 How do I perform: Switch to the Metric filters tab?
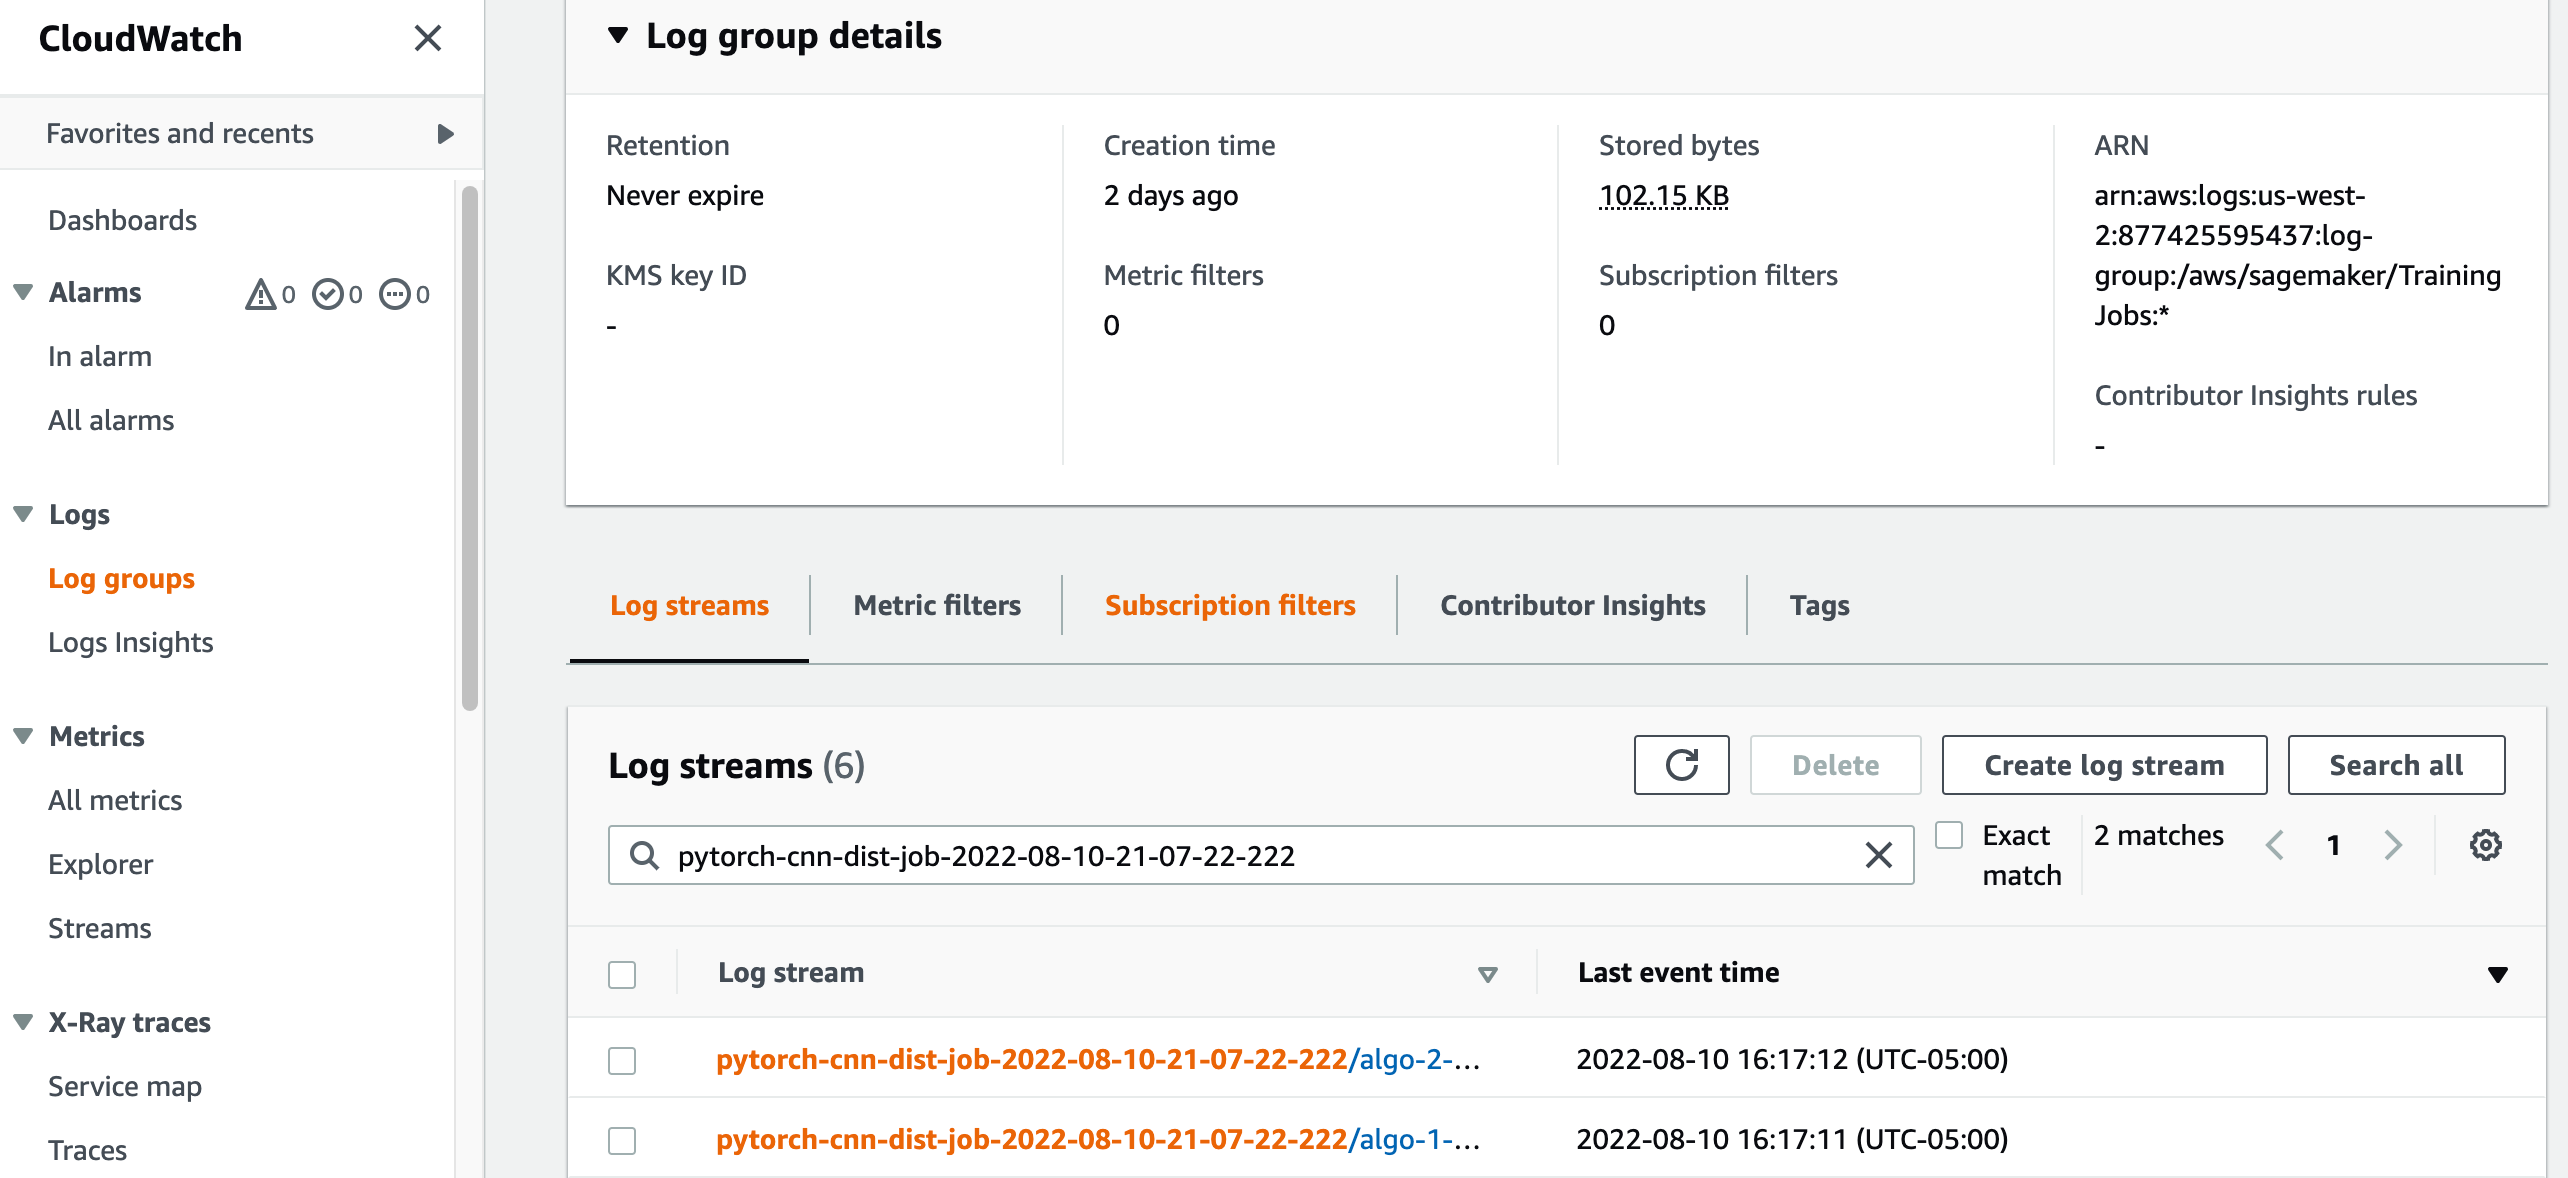(936, 605)
